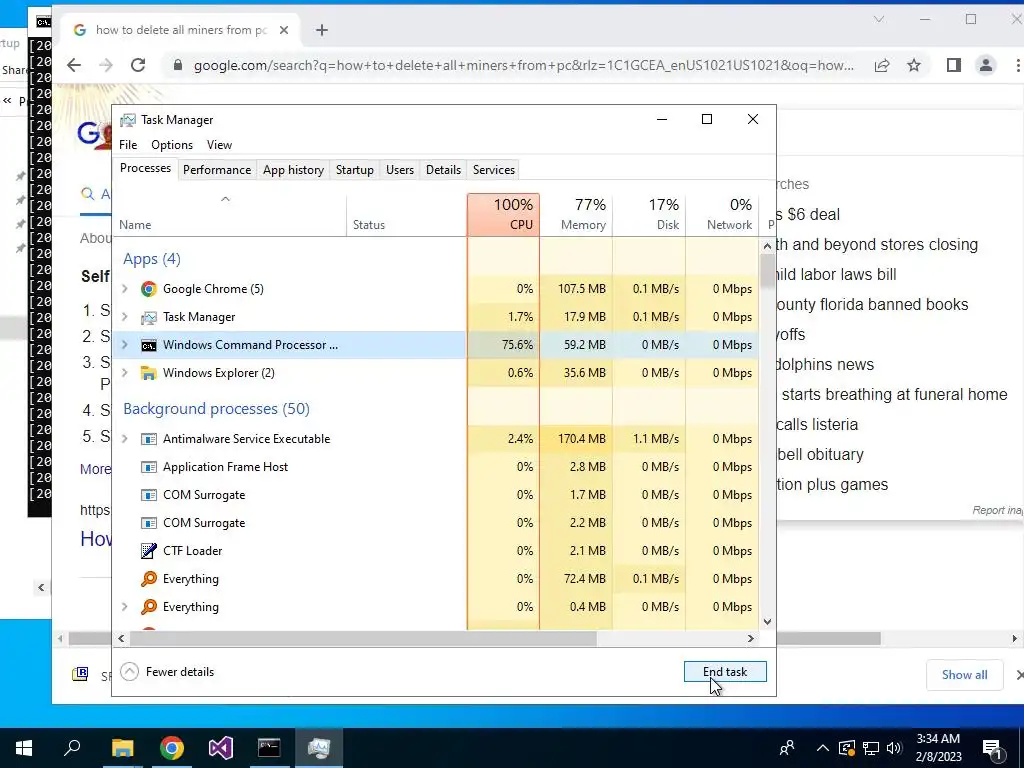Viewport: 1024px width, 768px height.
Task: Open Chrome side panel icon
Action: (953, 65)
